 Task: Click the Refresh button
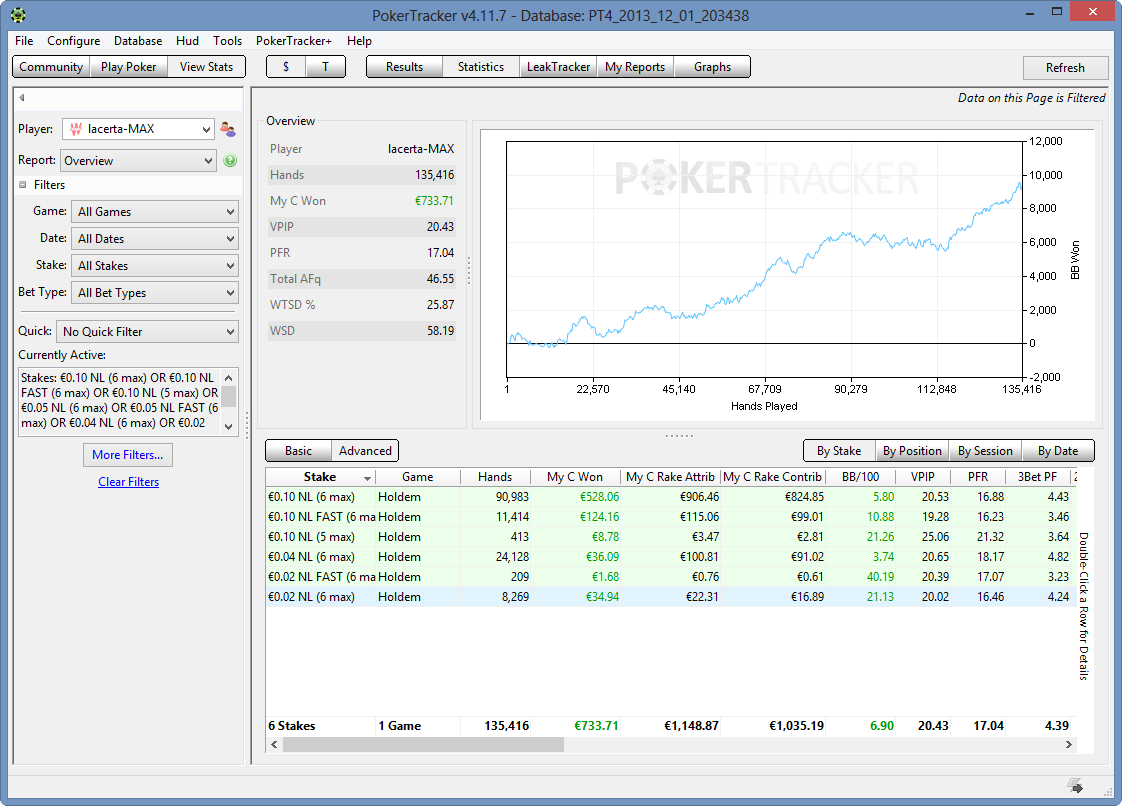(1065, 68)
